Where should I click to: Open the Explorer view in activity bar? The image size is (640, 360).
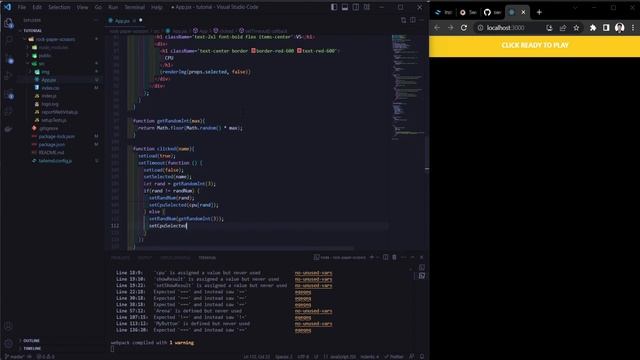click(x=9, y=23)
